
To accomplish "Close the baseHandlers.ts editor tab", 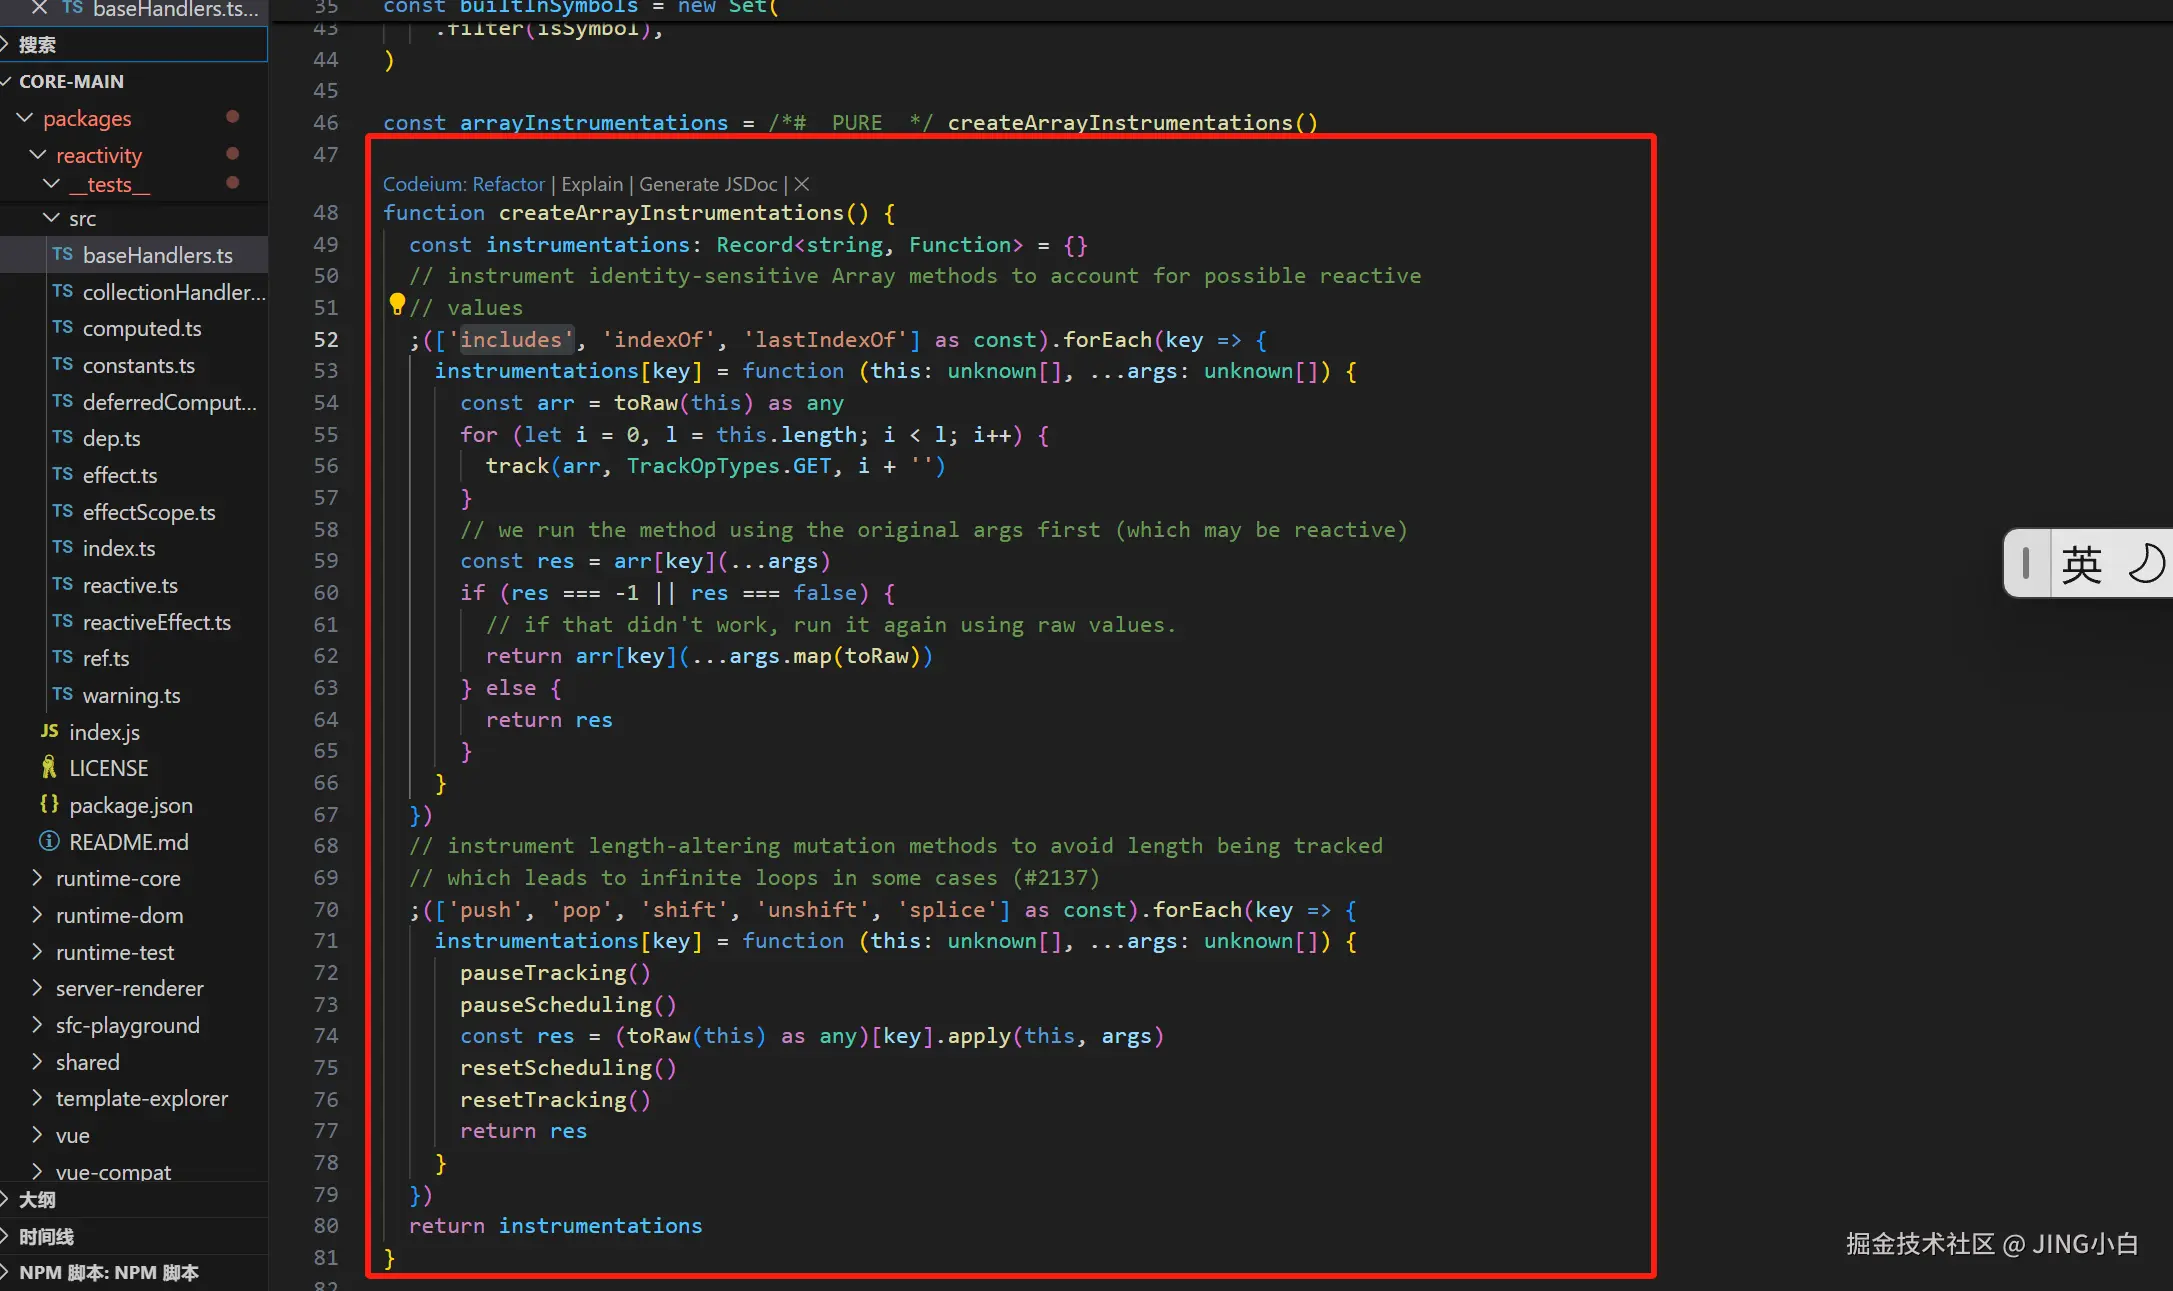I will point(39,8).
